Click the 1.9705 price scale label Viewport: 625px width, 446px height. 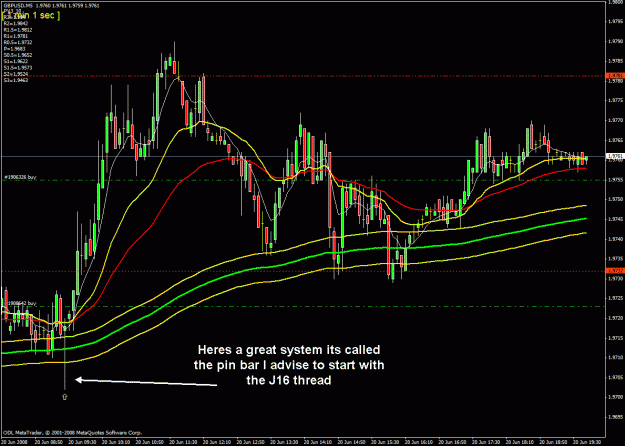click(x=616, y=377)
